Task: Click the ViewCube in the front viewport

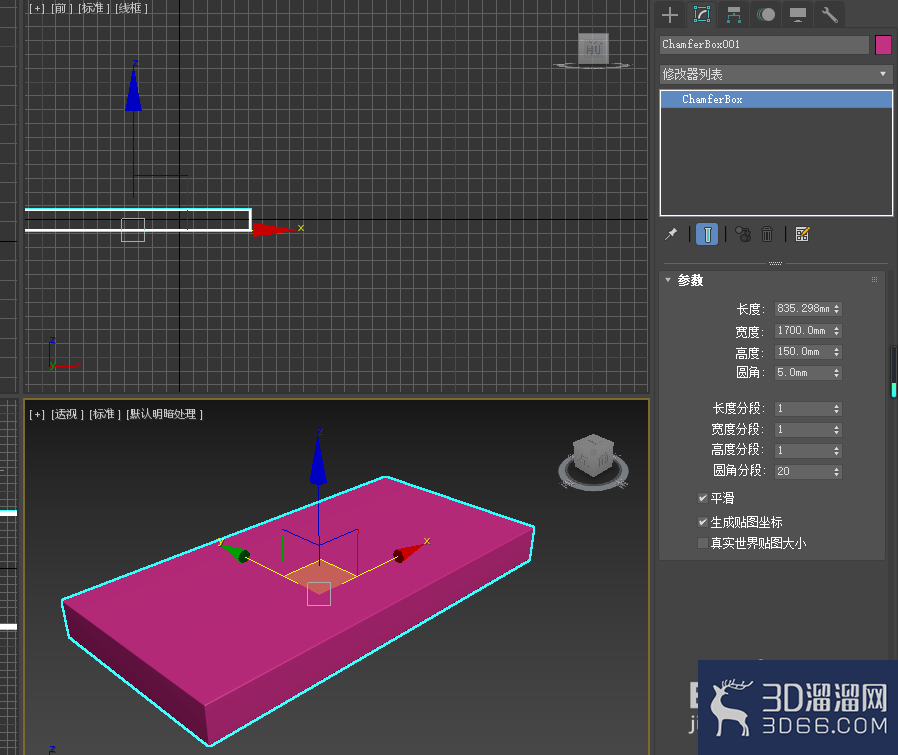Action: click(x=593, y=48)
